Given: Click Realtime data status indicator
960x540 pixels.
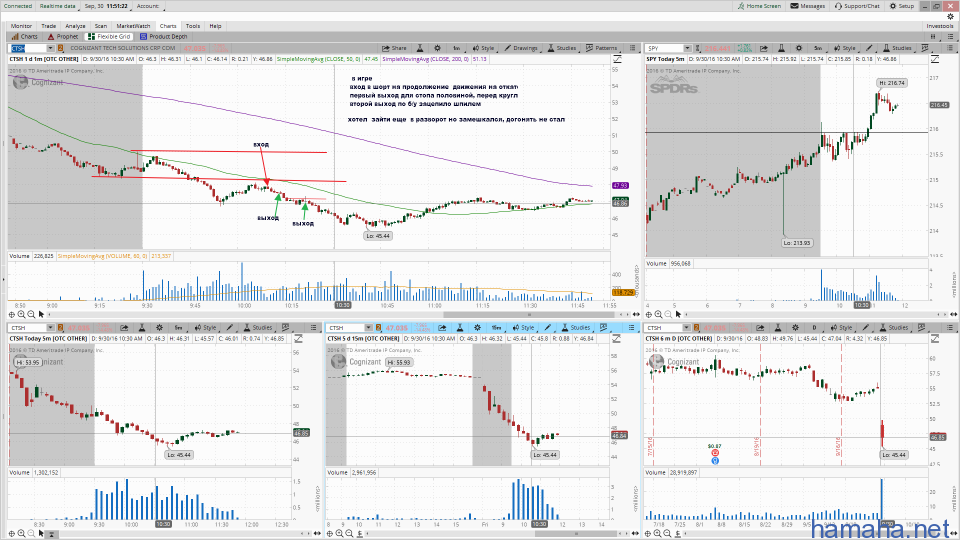Looking at the screenshot, I should tap(58, 6).
